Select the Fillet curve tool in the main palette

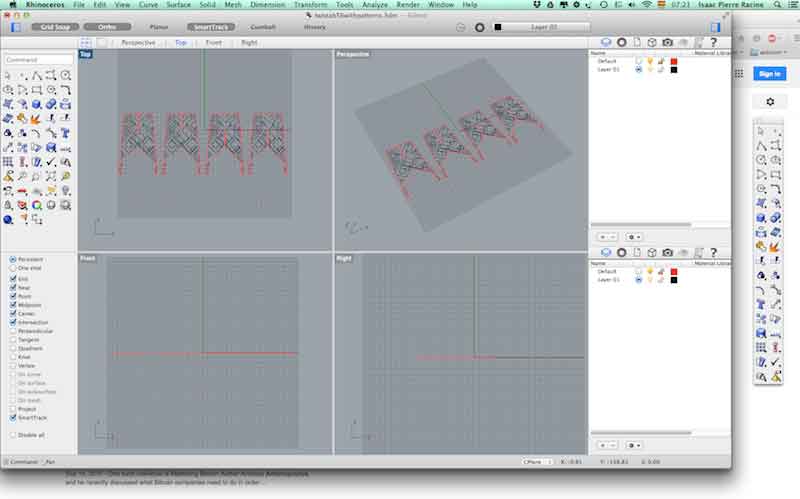66,90
